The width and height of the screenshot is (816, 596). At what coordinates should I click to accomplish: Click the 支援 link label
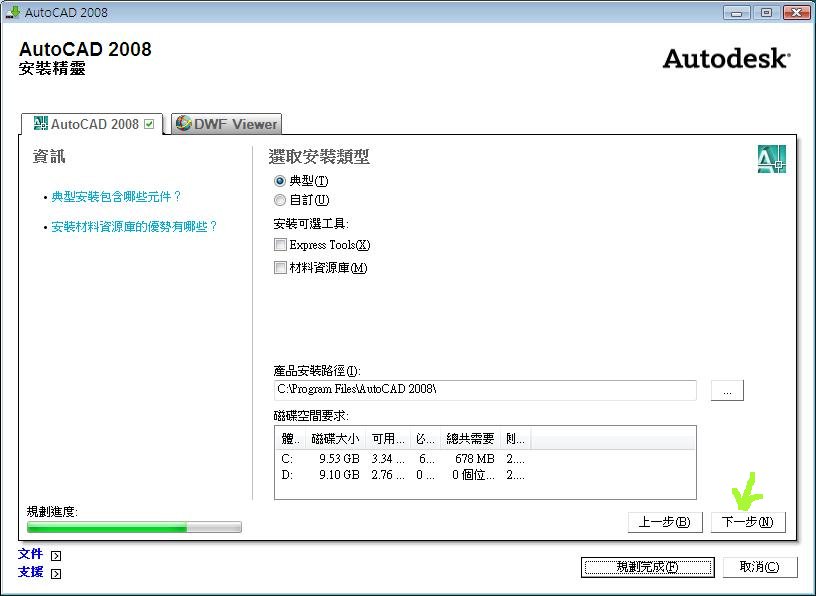30,572
